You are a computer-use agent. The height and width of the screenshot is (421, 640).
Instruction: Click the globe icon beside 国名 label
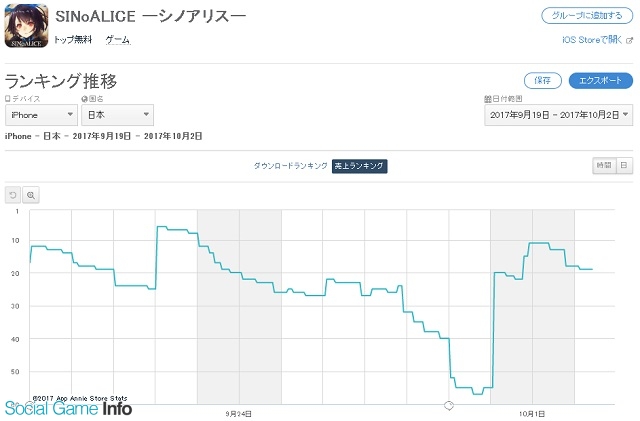[x=84, y=99]
